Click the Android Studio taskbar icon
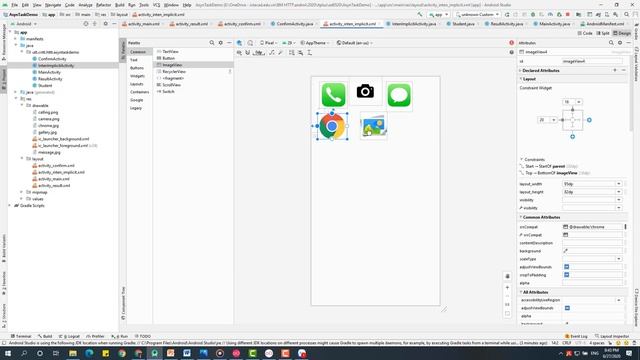 [x=155, y=353]
